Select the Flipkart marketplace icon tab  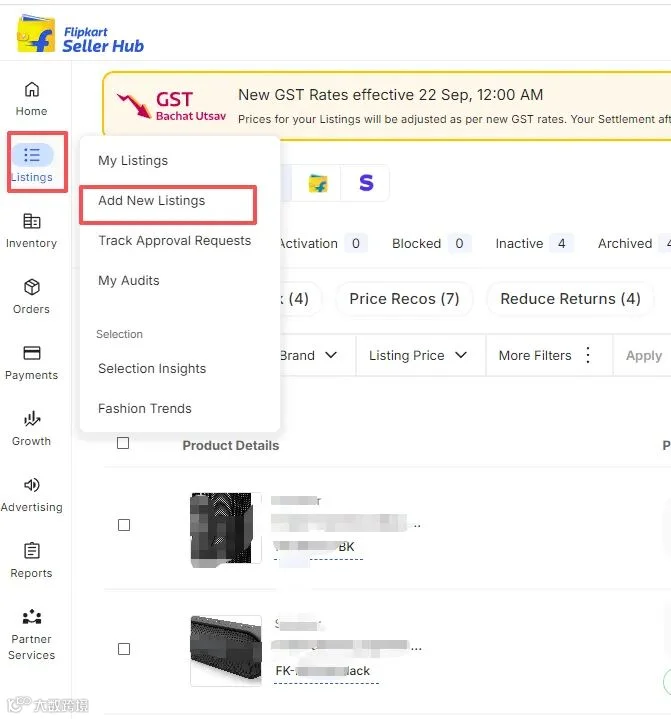click(x=318, y=183)
